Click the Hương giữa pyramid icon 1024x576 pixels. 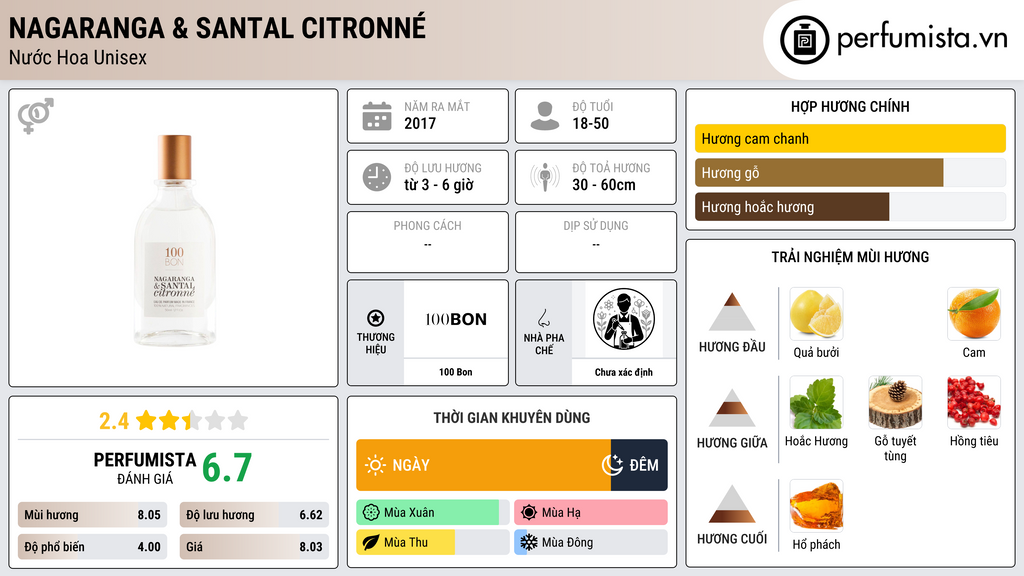[732, 408]
